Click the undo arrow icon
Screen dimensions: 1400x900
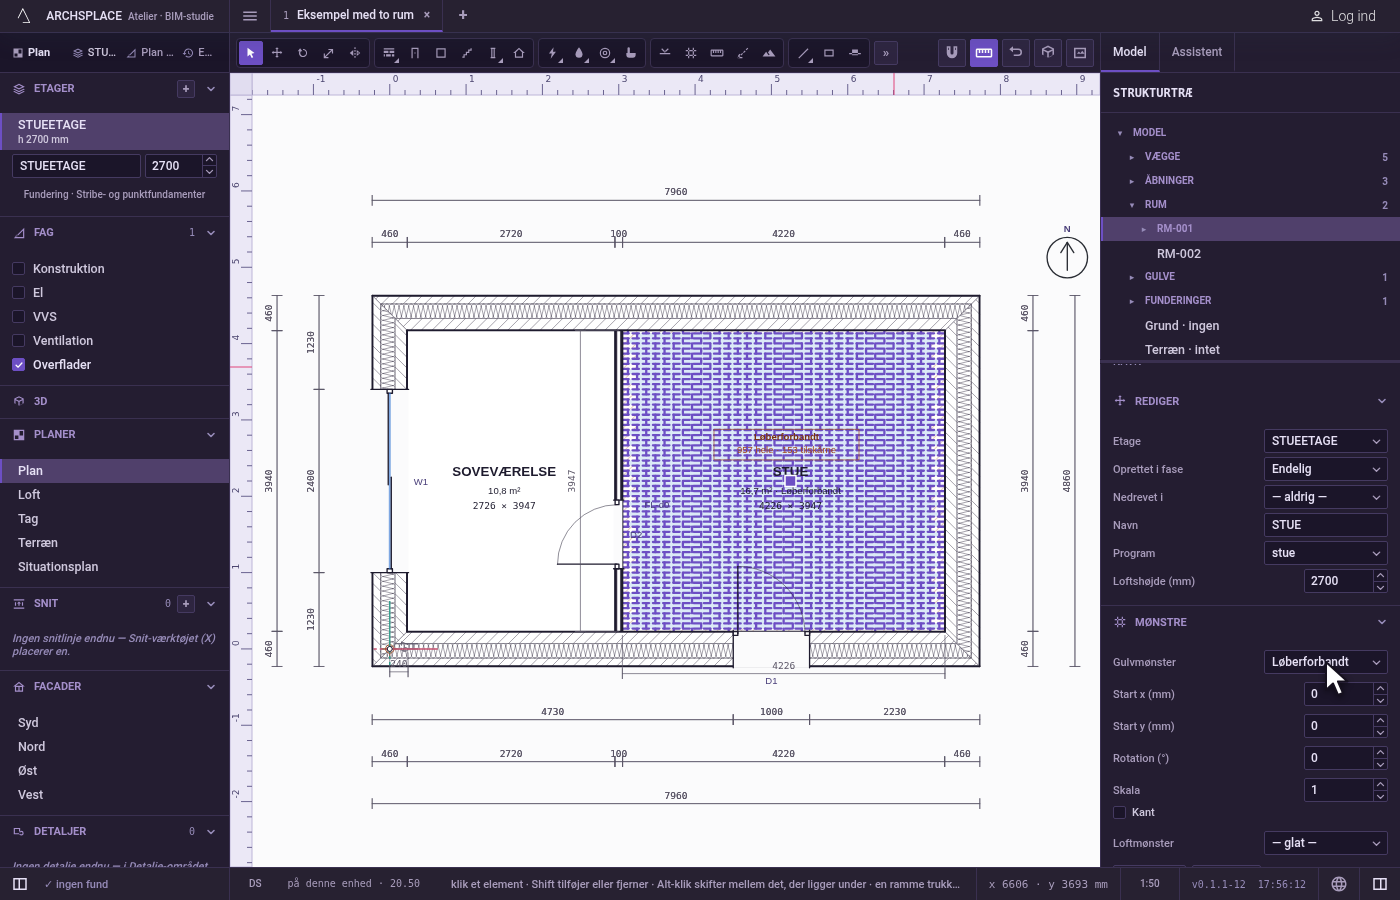pyautogui.click(x=1016, y=52)
